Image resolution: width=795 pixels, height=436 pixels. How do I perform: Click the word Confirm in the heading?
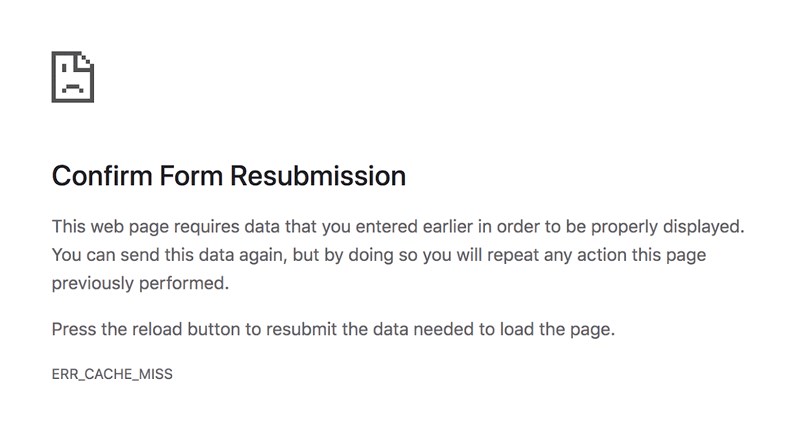[102, 176]
